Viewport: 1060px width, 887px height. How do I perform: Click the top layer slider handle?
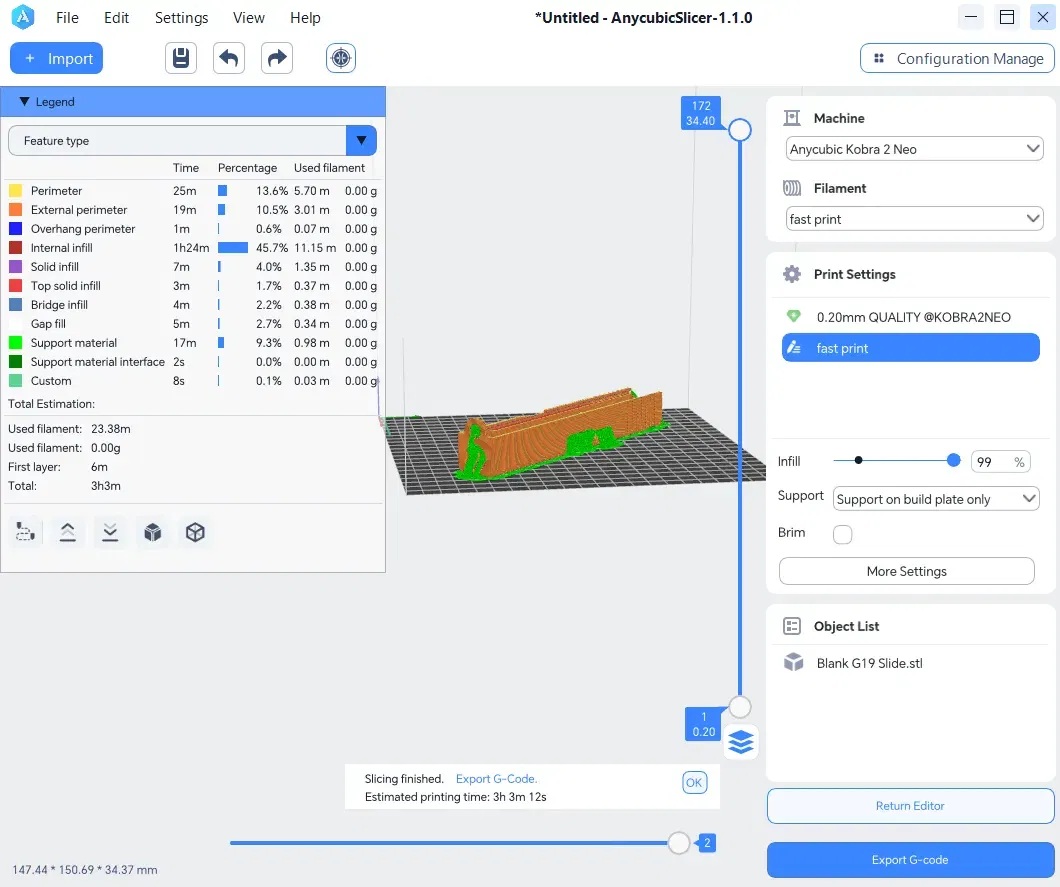tap(740, 130)
